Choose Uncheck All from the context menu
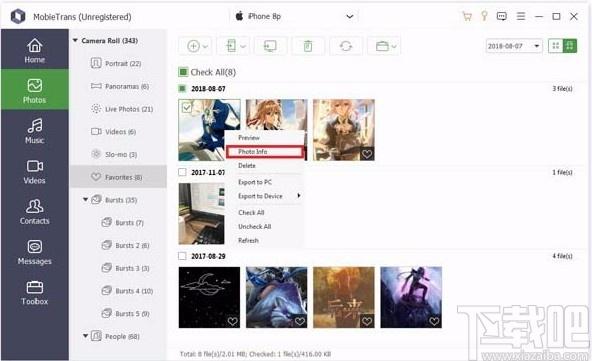 265,227
